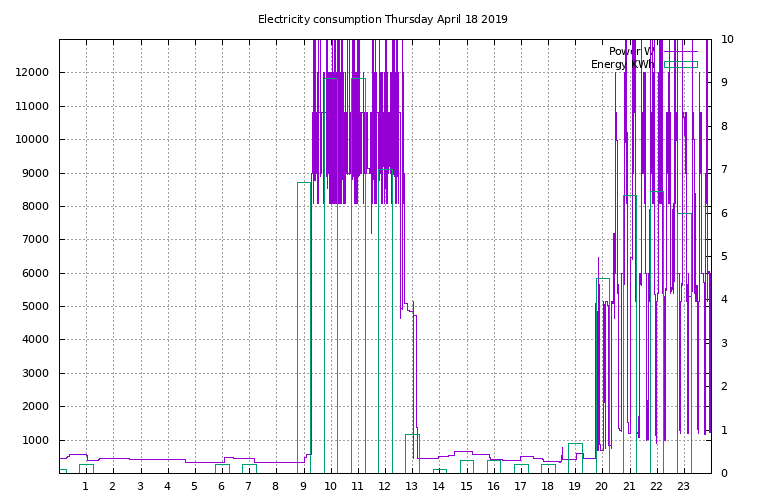Viewport: 768px width, 500px height.
Task: Click the green energy bar at hour 23
Action: click(684, 343)
